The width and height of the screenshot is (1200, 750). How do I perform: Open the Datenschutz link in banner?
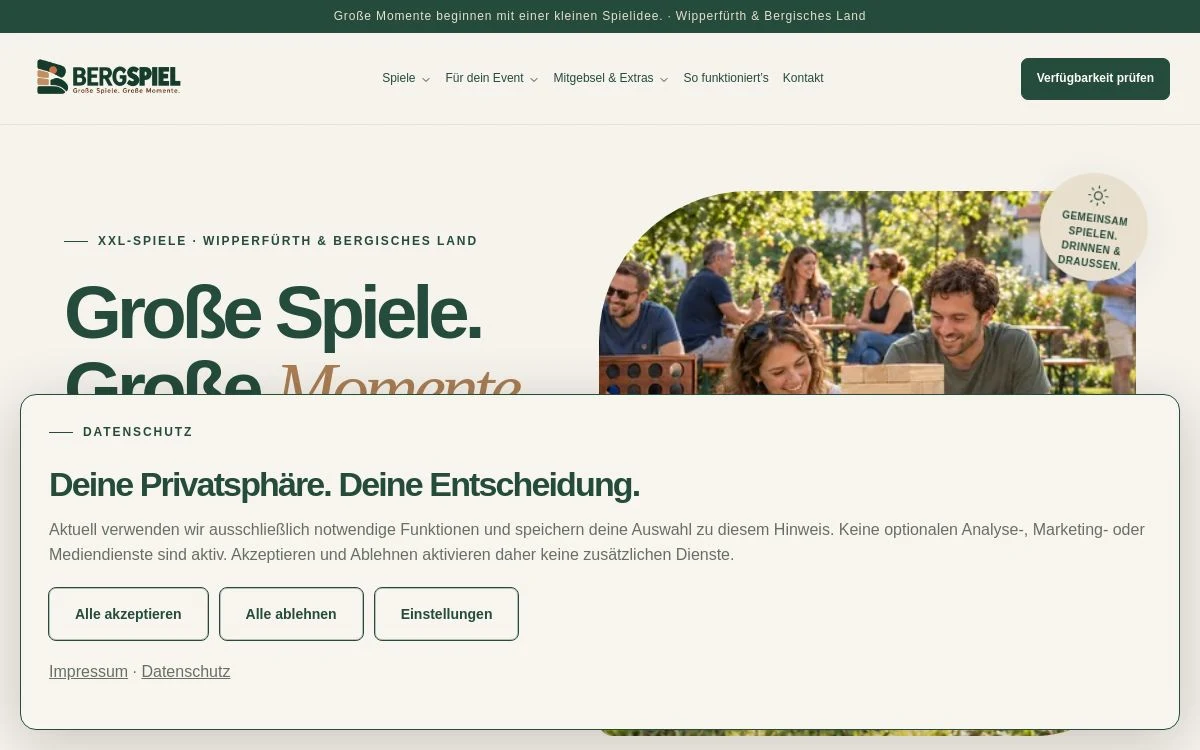186,672
